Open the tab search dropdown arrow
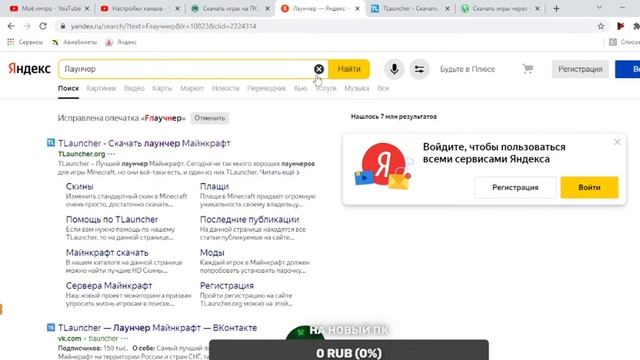 click(599, 8)
